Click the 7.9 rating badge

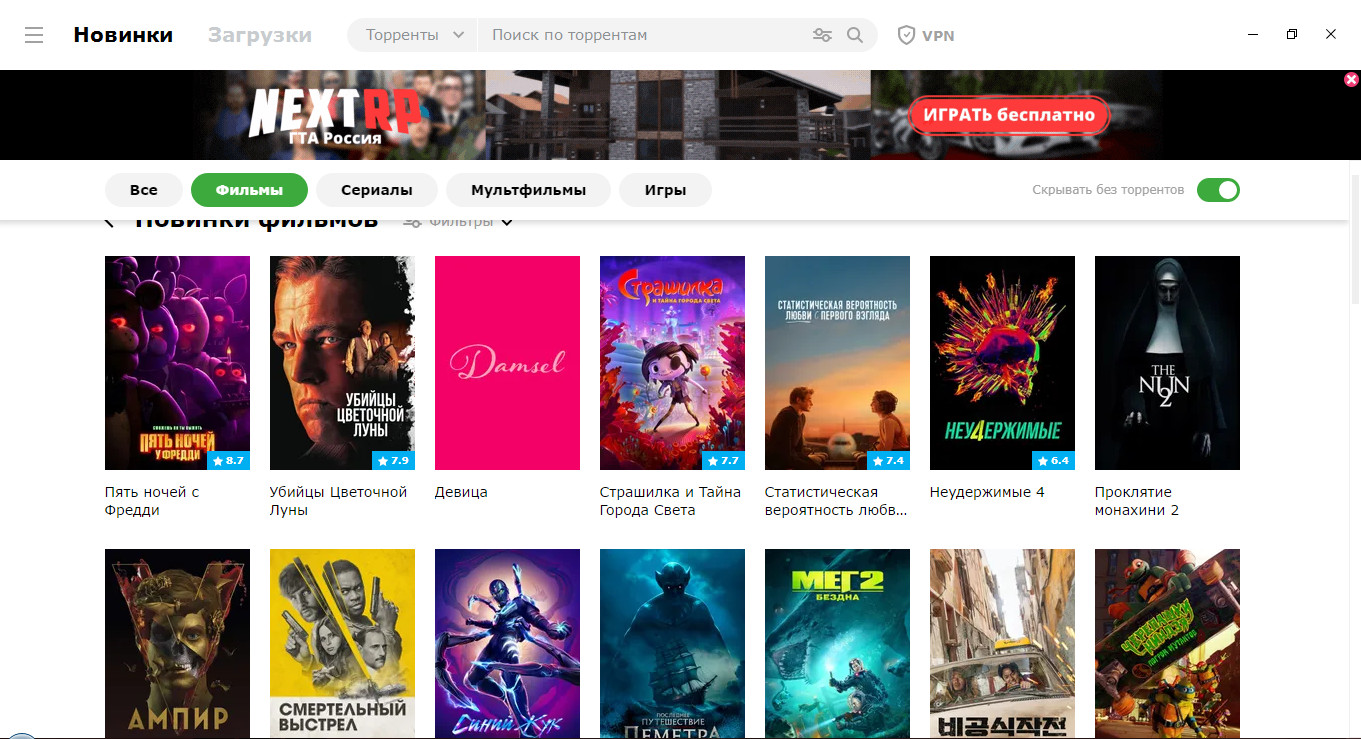394,461
